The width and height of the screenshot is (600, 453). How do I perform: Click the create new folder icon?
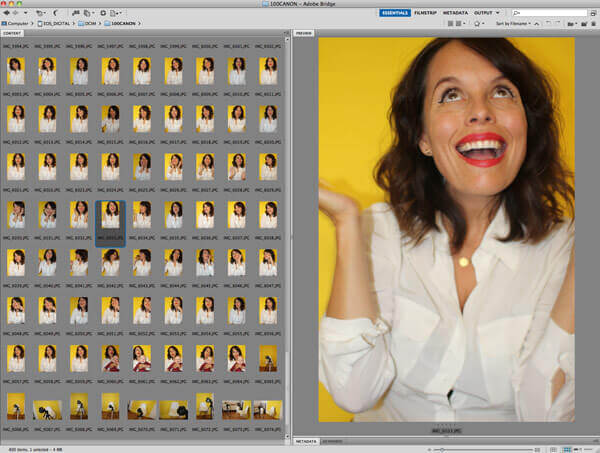coord(584,24)
